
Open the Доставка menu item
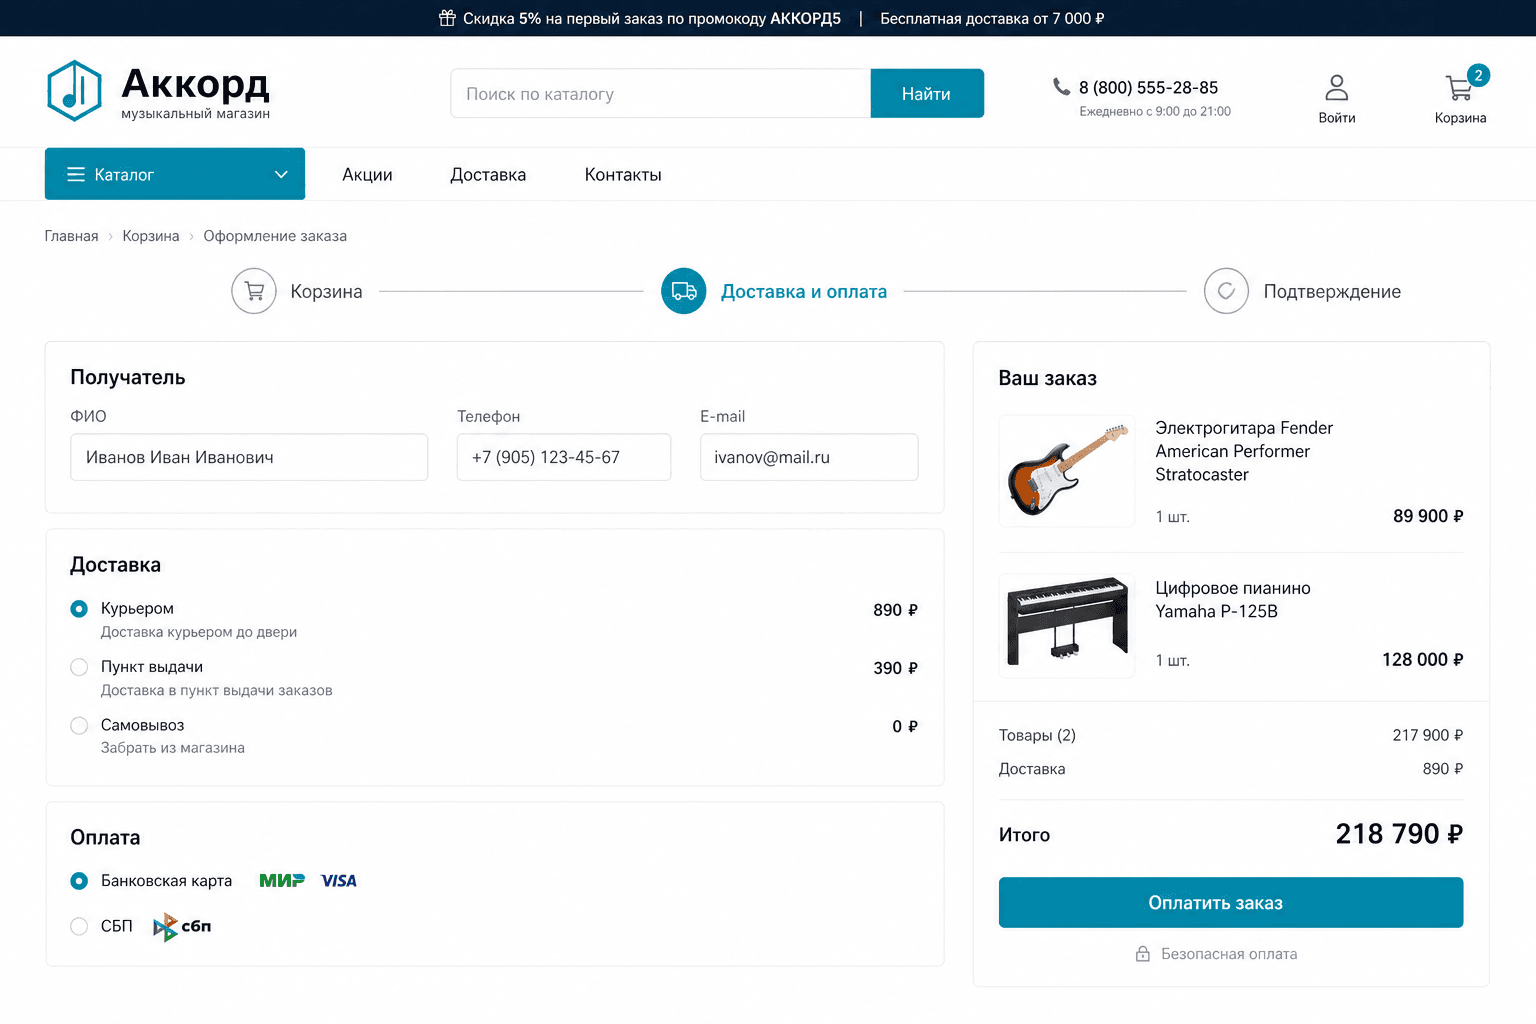click(x=488, y=175)
